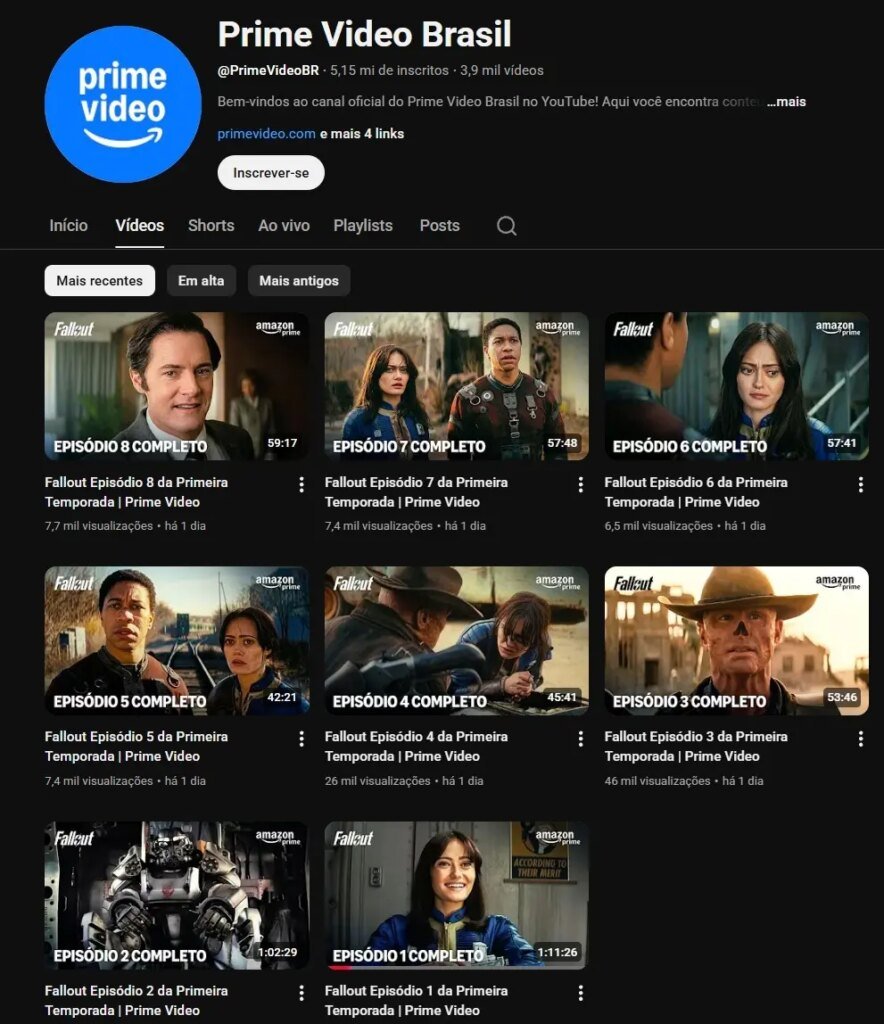Select the Em alta filter chip
Screen dimensions: 884x1024
click(201, 281)
